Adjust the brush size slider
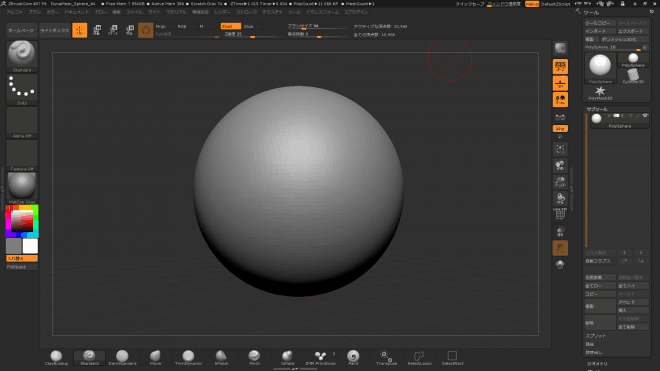This screenshot has height=371, width=660. (x=318, y=26)
